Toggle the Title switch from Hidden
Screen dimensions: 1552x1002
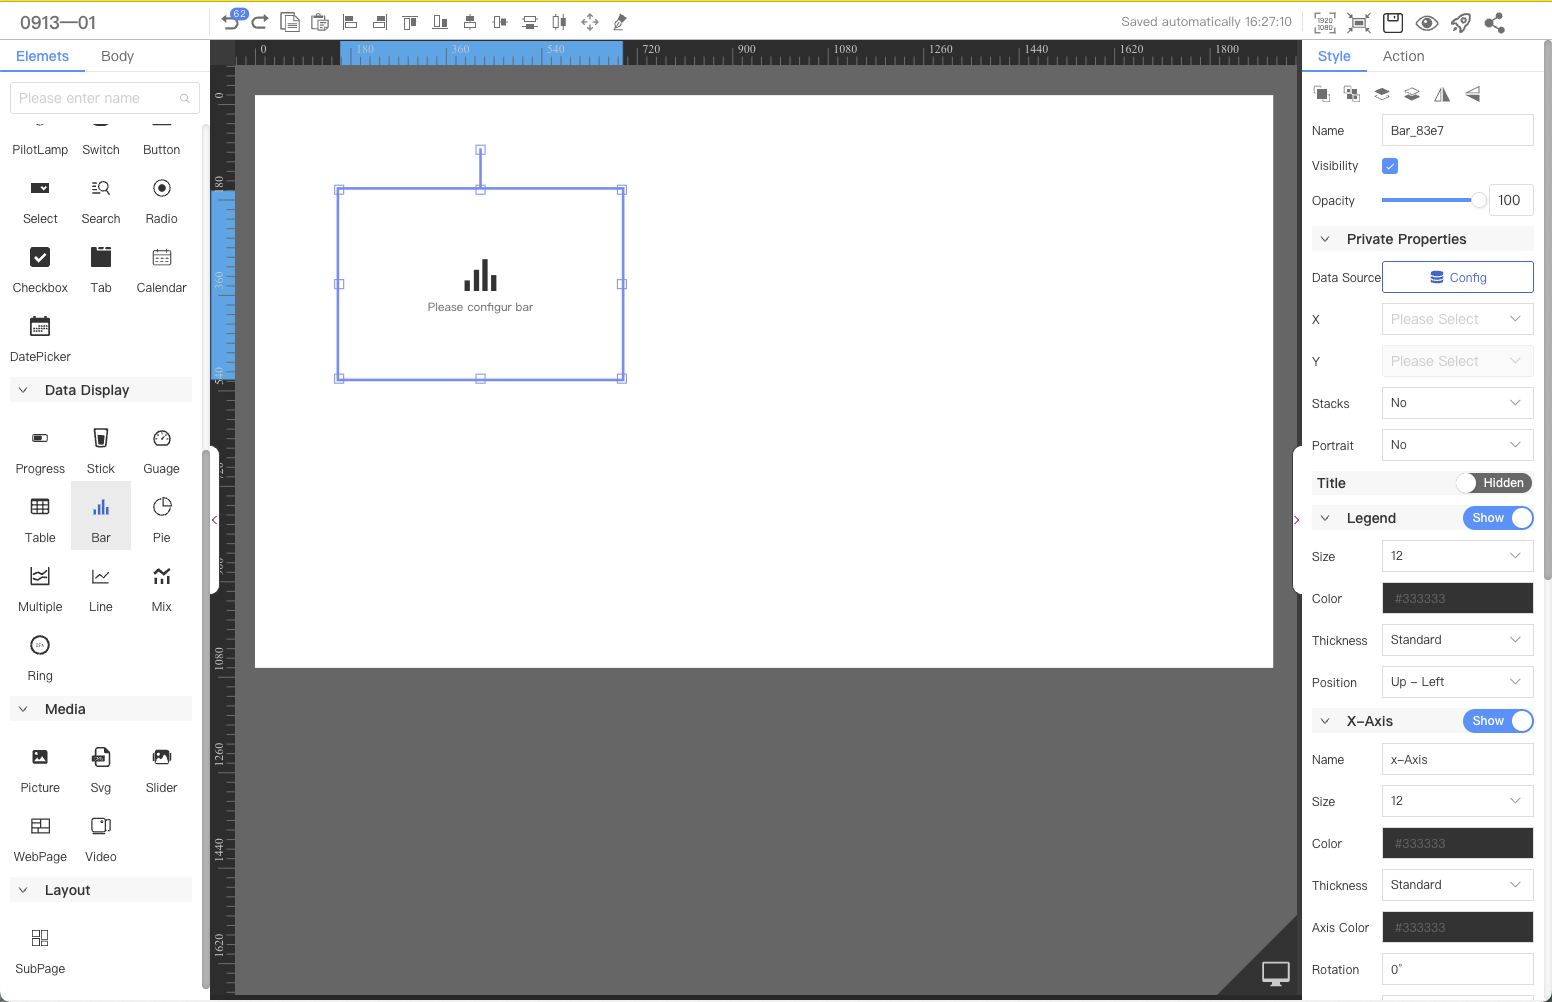pos(1494,483)
